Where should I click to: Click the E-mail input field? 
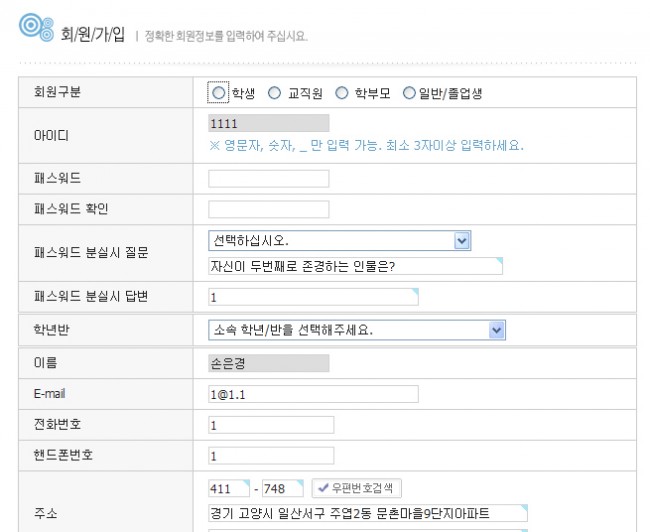313,394
